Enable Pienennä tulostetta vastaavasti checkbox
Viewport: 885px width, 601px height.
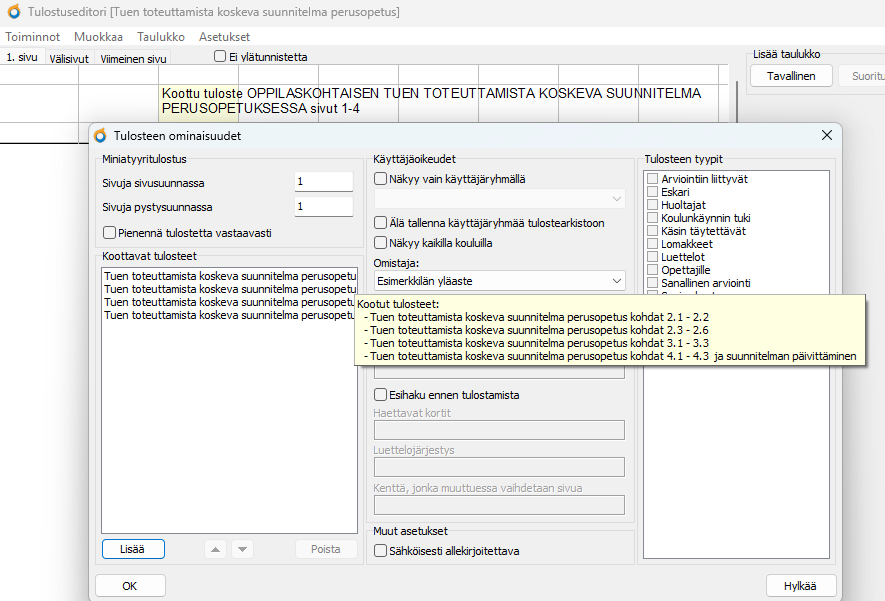pos(109,233)
